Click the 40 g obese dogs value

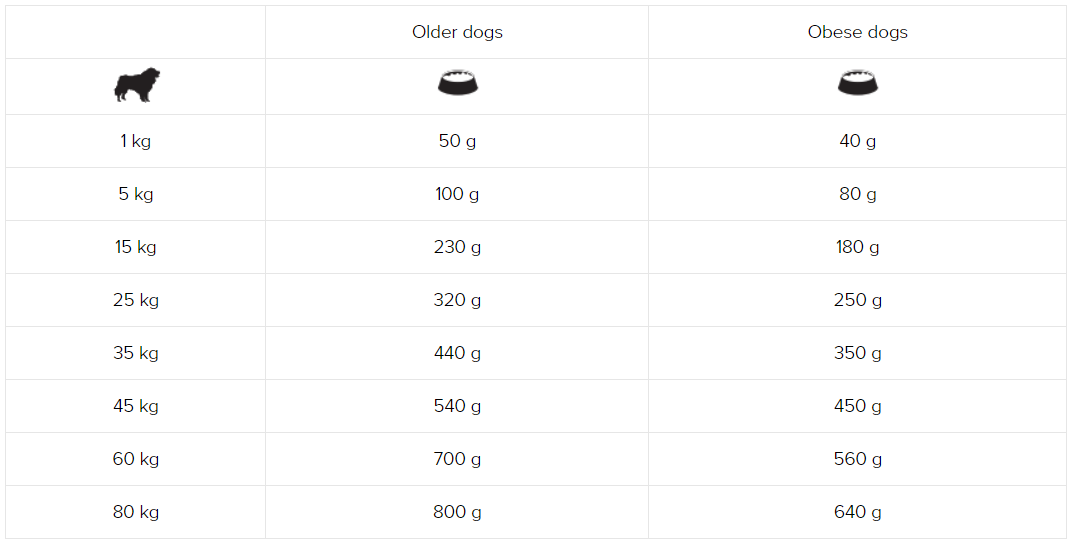coord(858,141)
